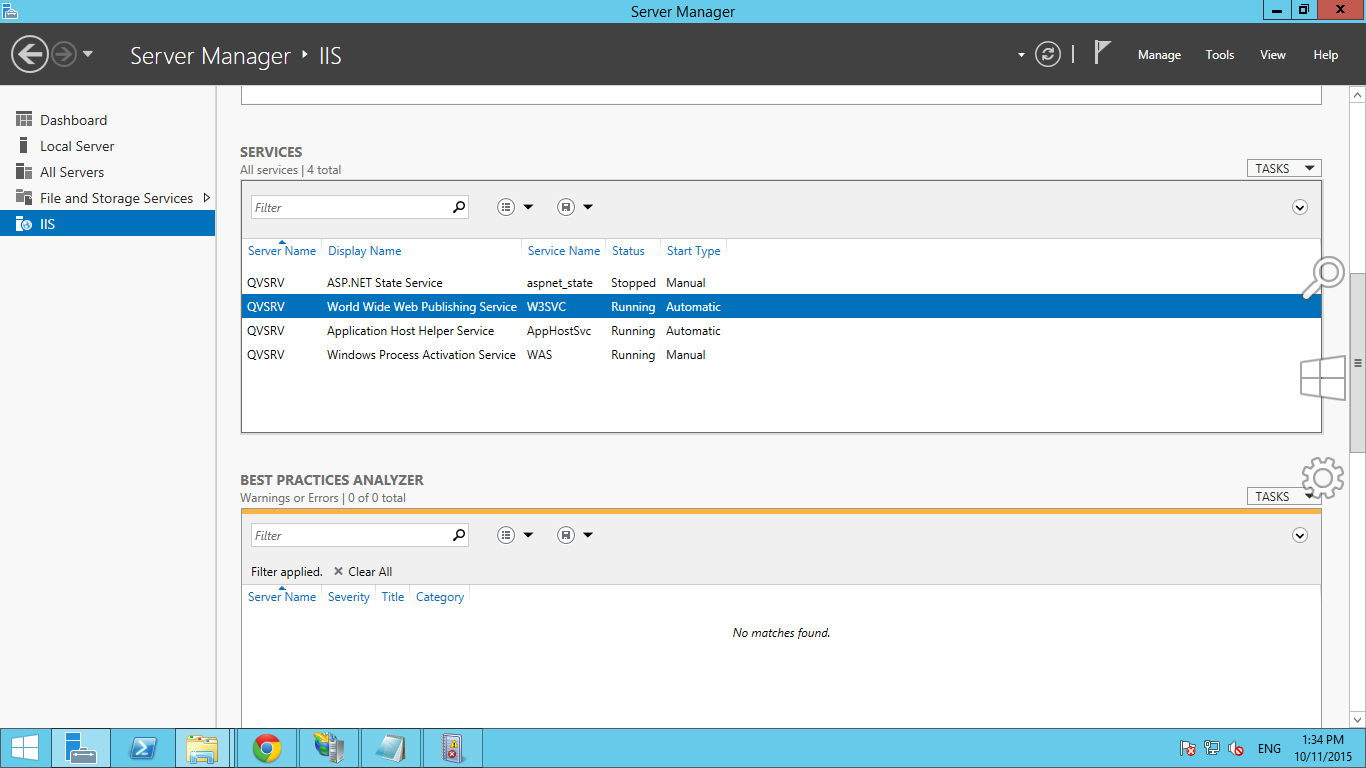Open the View menu
The width and height of the screenshot is (1366, 768).
(1272, 55)
